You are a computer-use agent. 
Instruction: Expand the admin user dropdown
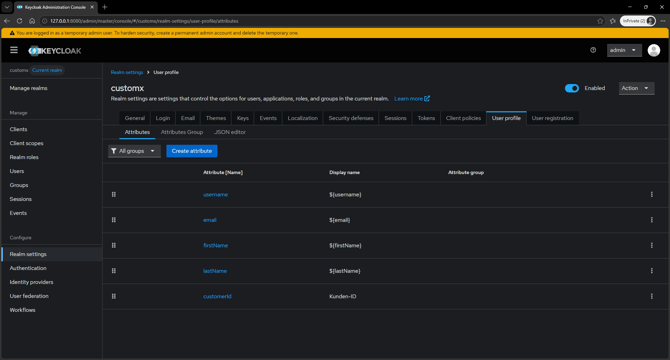point(624,50)
